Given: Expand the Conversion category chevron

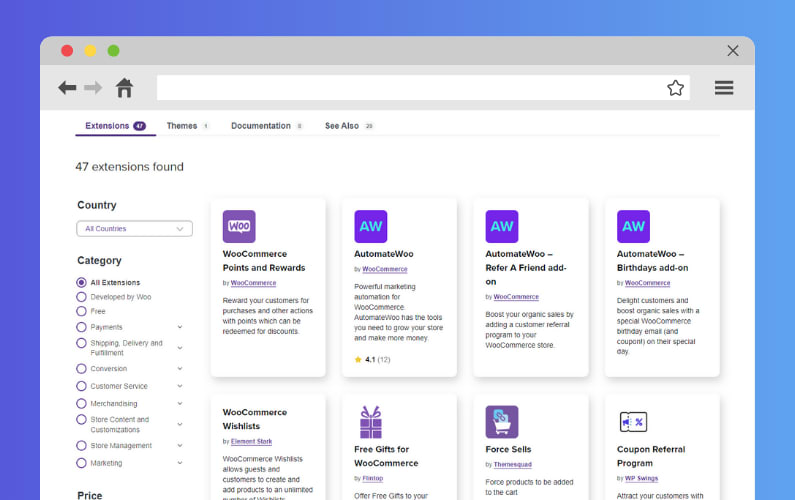Looking at the screenshot, I should tap(180, 369).
